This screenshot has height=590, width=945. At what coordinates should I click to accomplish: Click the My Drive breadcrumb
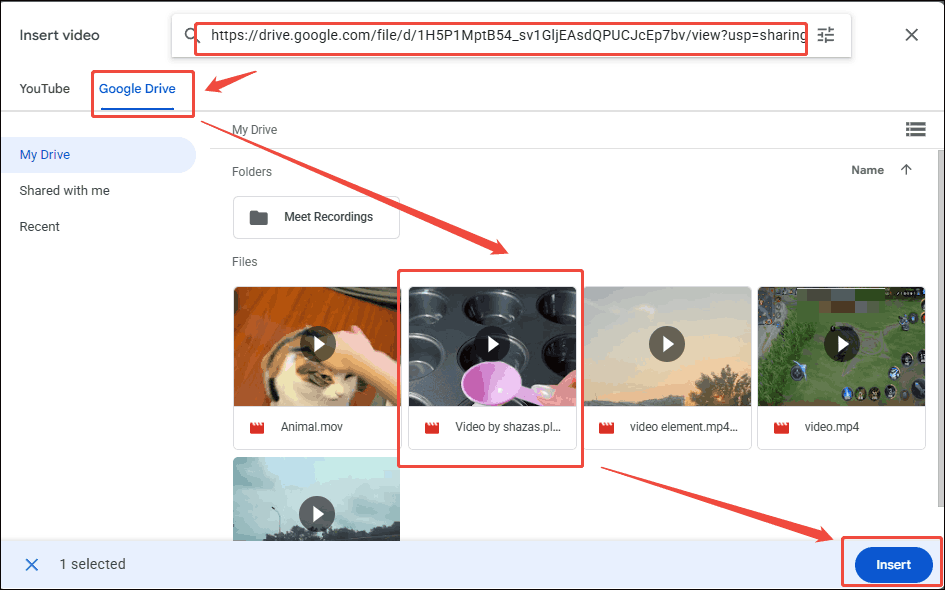tap(254, 130)
